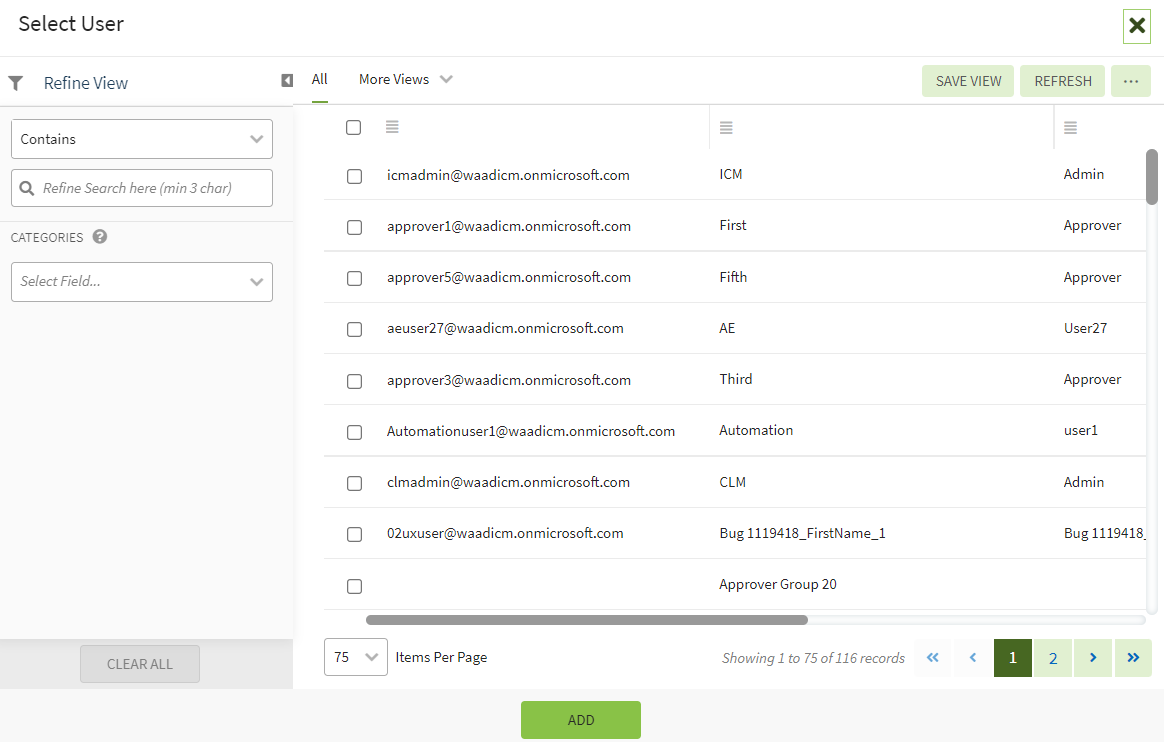
Task: Go to the last page of records
Action: (x=1133, y=658)
